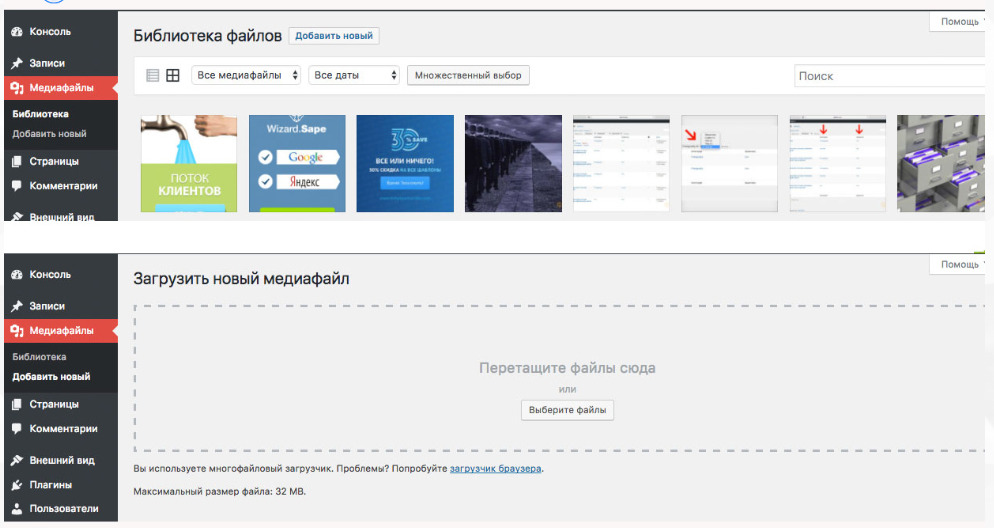Screen dimensions: 994x528
Task: Select Медиафайлы in the top screenshot sidebar
Action: coord(61,88)
